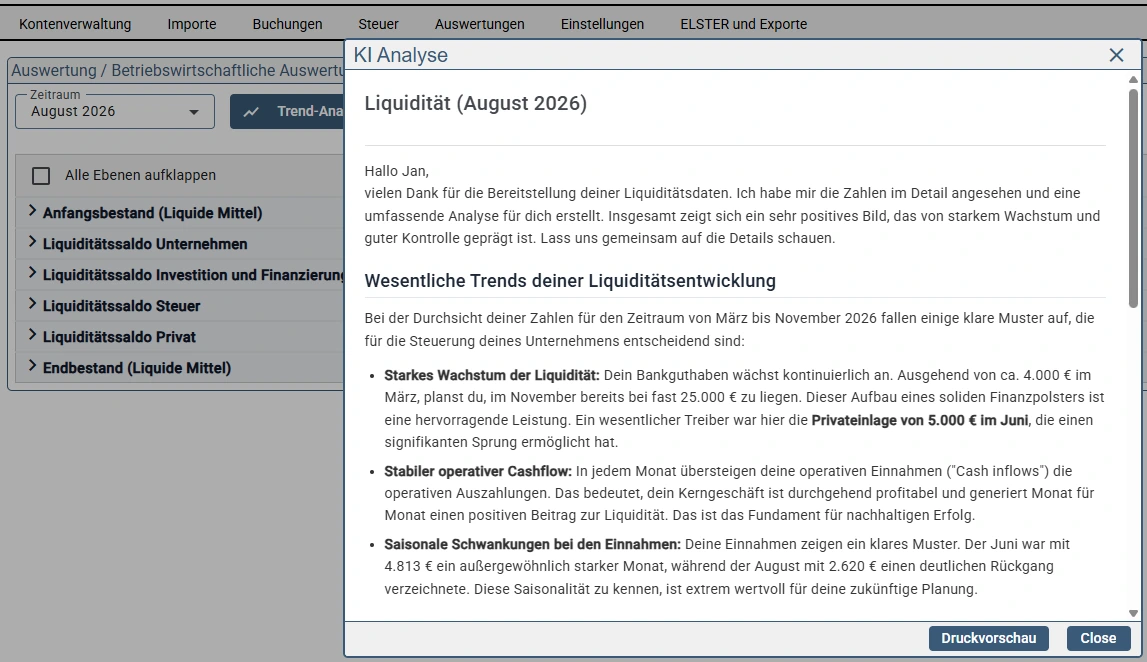This screenshot has height=662, width=1147.
Task: Expand Liquiditätssaldo Investition und Finanzierung row
Action: [32, 273]
